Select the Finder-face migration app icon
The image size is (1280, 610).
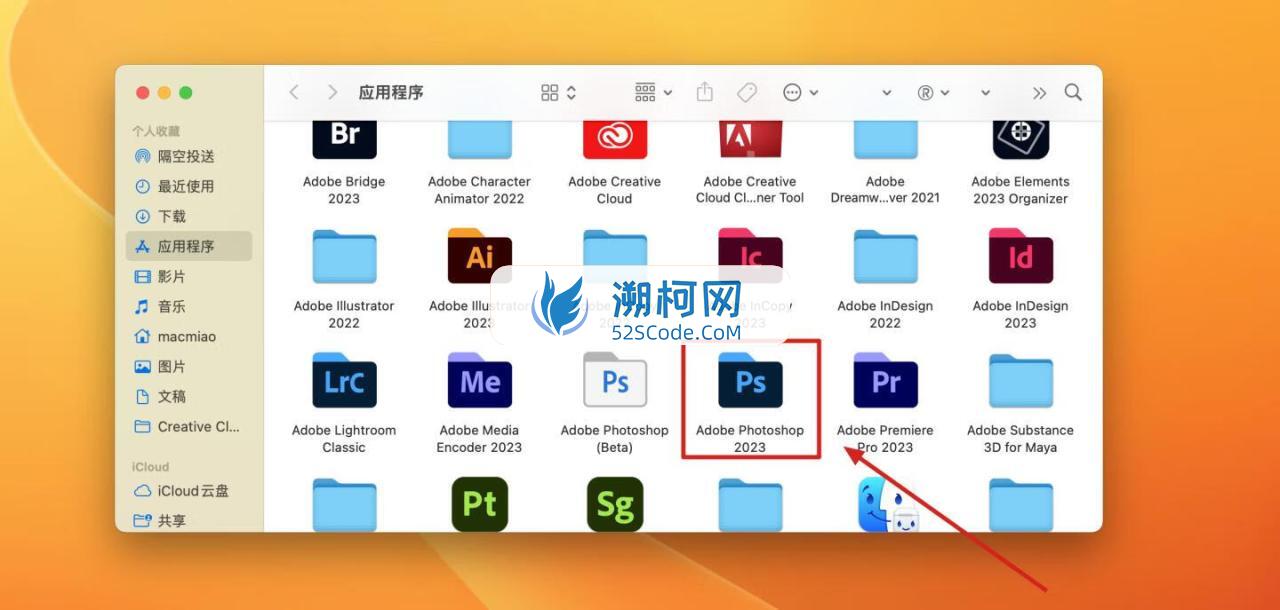[x=887, y=504]
